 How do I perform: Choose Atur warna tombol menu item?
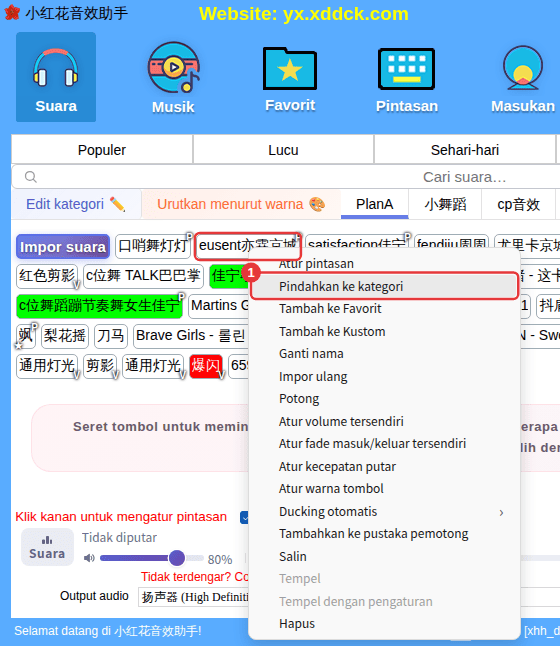click(x=384, y=489)
